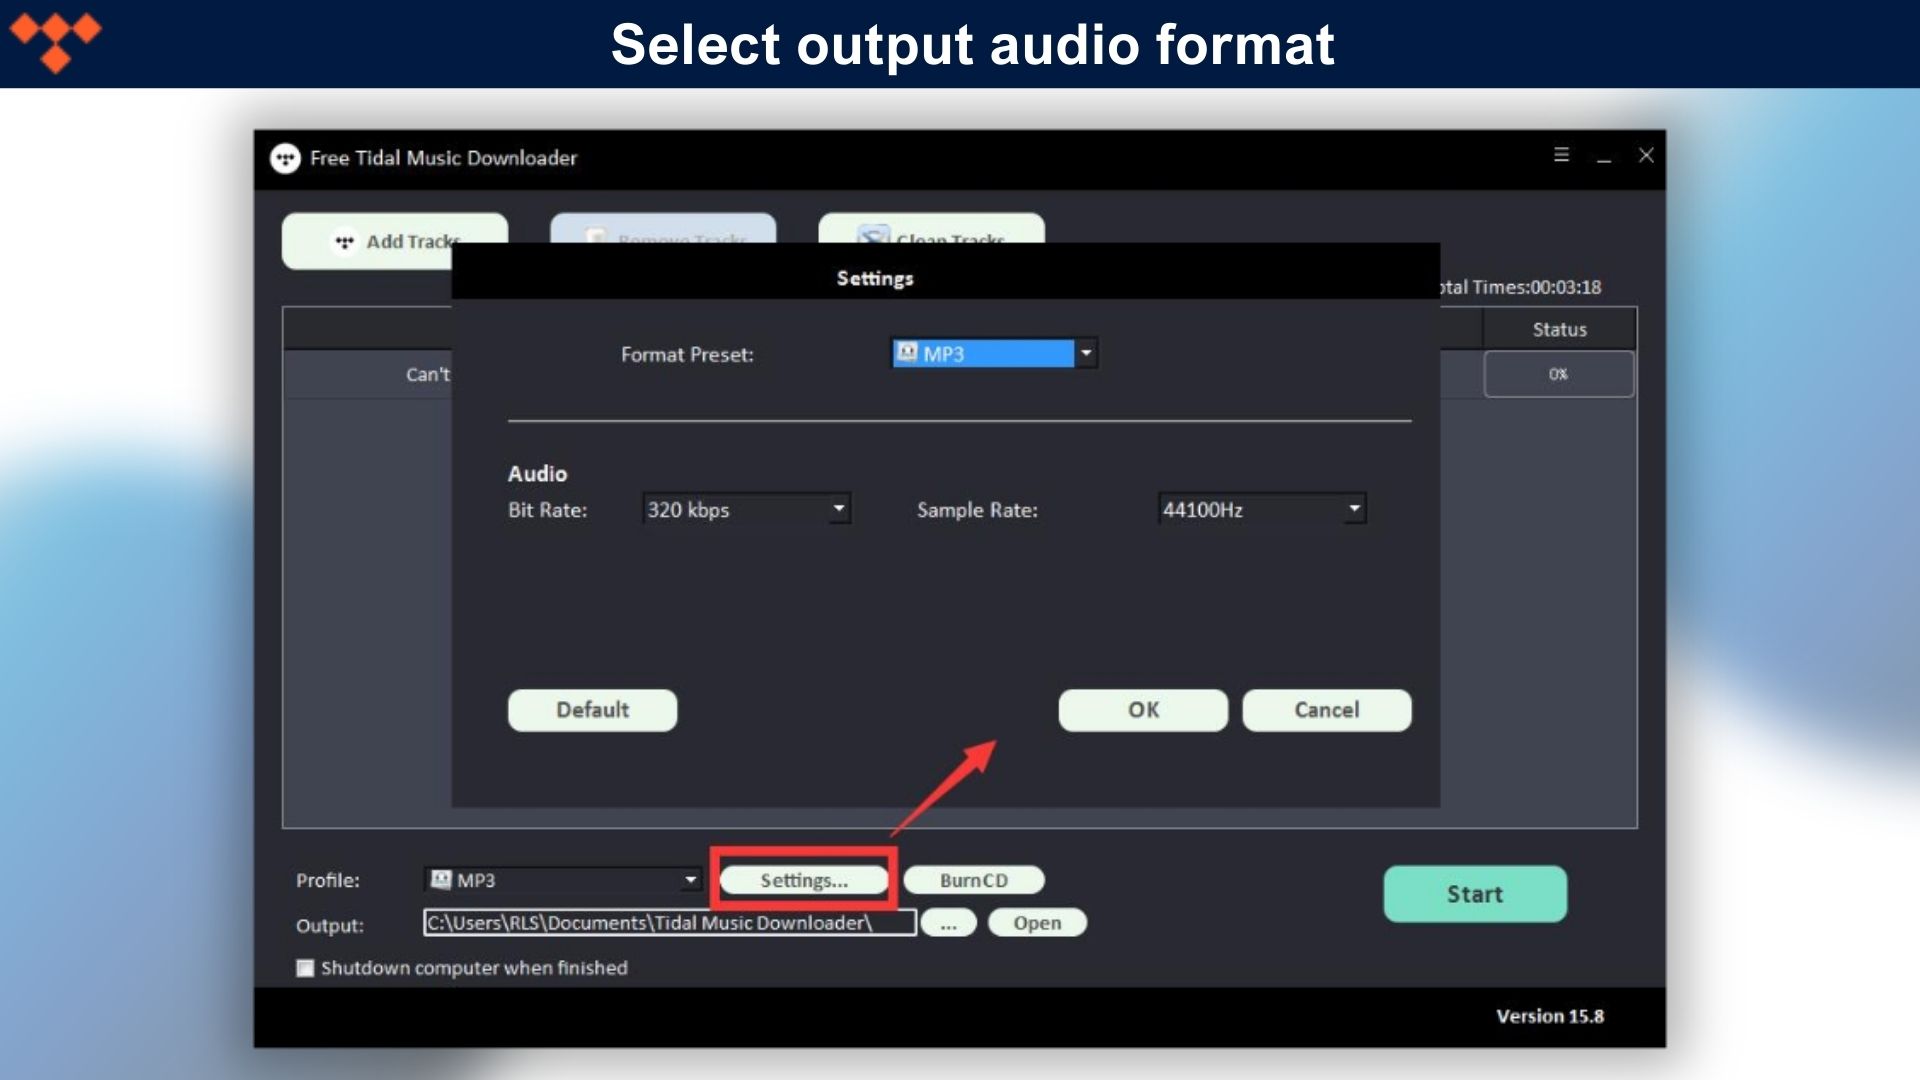
Task: Open the hamburger menu icon
Action: tap(1561, 155)
